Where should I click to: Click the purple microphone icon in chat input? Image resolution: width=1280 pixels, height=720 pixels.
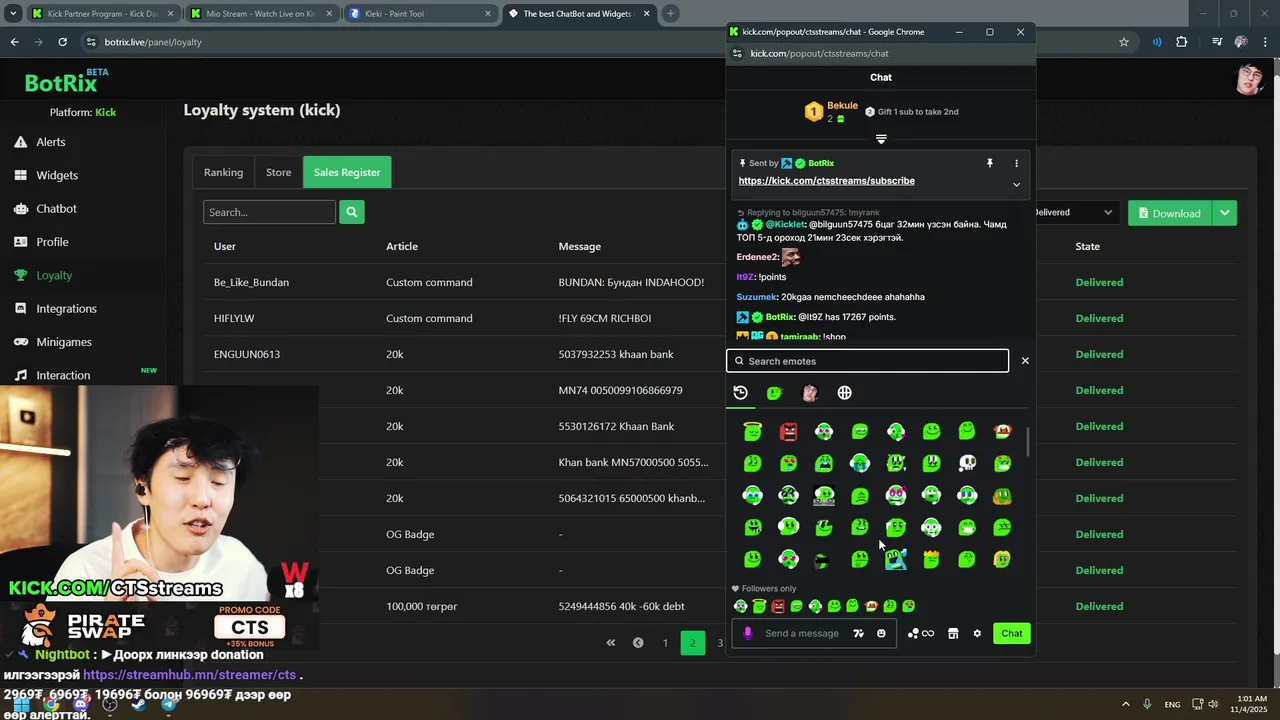point(748,633)
